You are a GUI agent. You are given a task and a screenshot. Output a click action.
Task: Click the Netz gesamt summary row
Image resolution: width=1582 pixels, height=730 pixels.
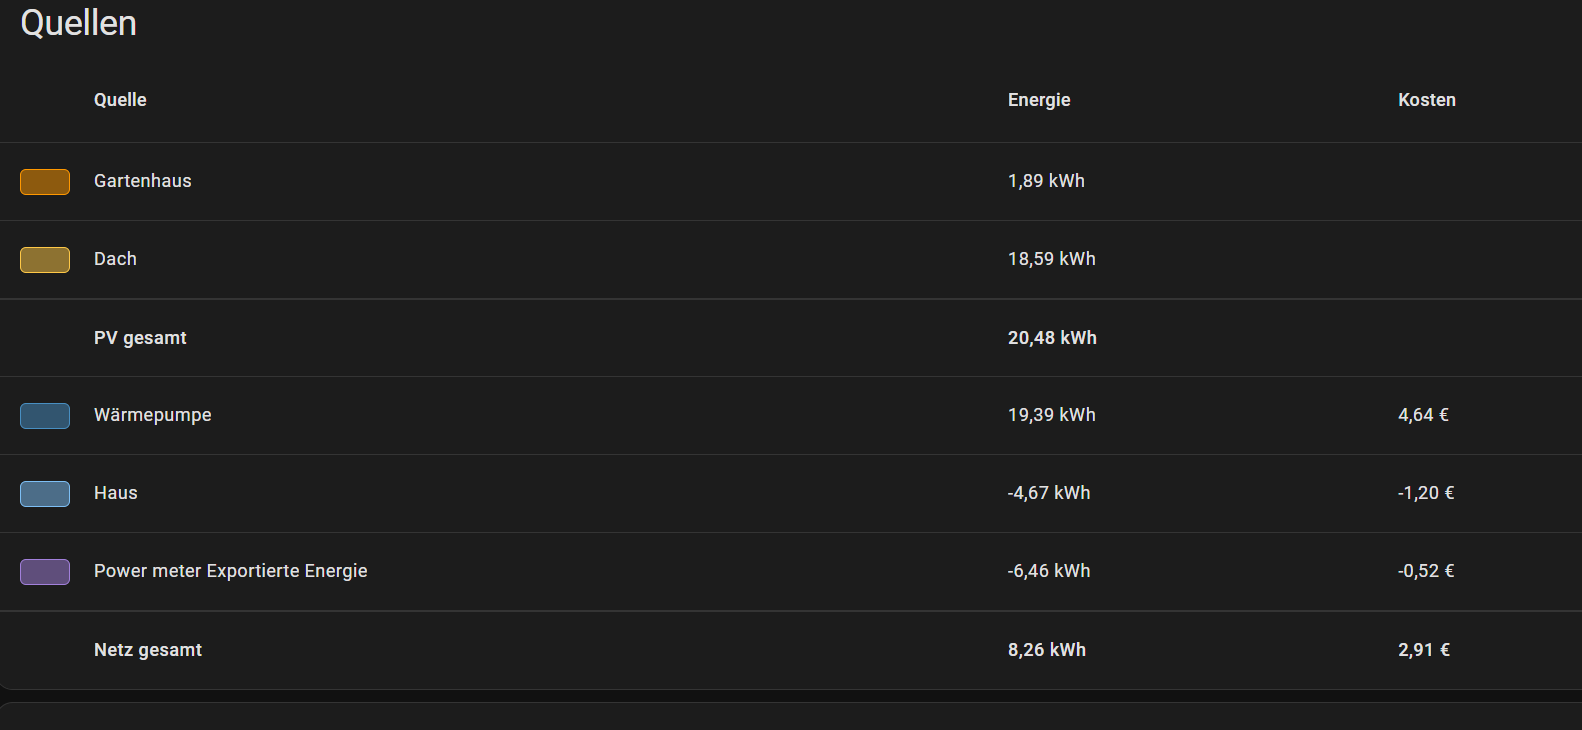(148, 650)
